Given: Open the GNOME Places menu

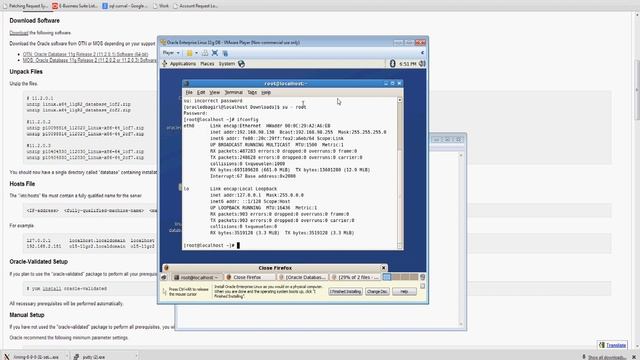Looking at the screenshot, I should point(207,64).
